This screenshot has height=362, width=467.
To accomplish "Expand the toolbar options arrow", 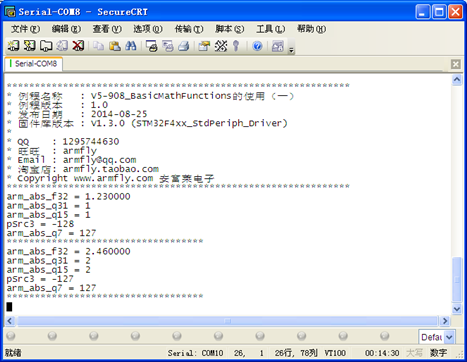I will (291, 50).
